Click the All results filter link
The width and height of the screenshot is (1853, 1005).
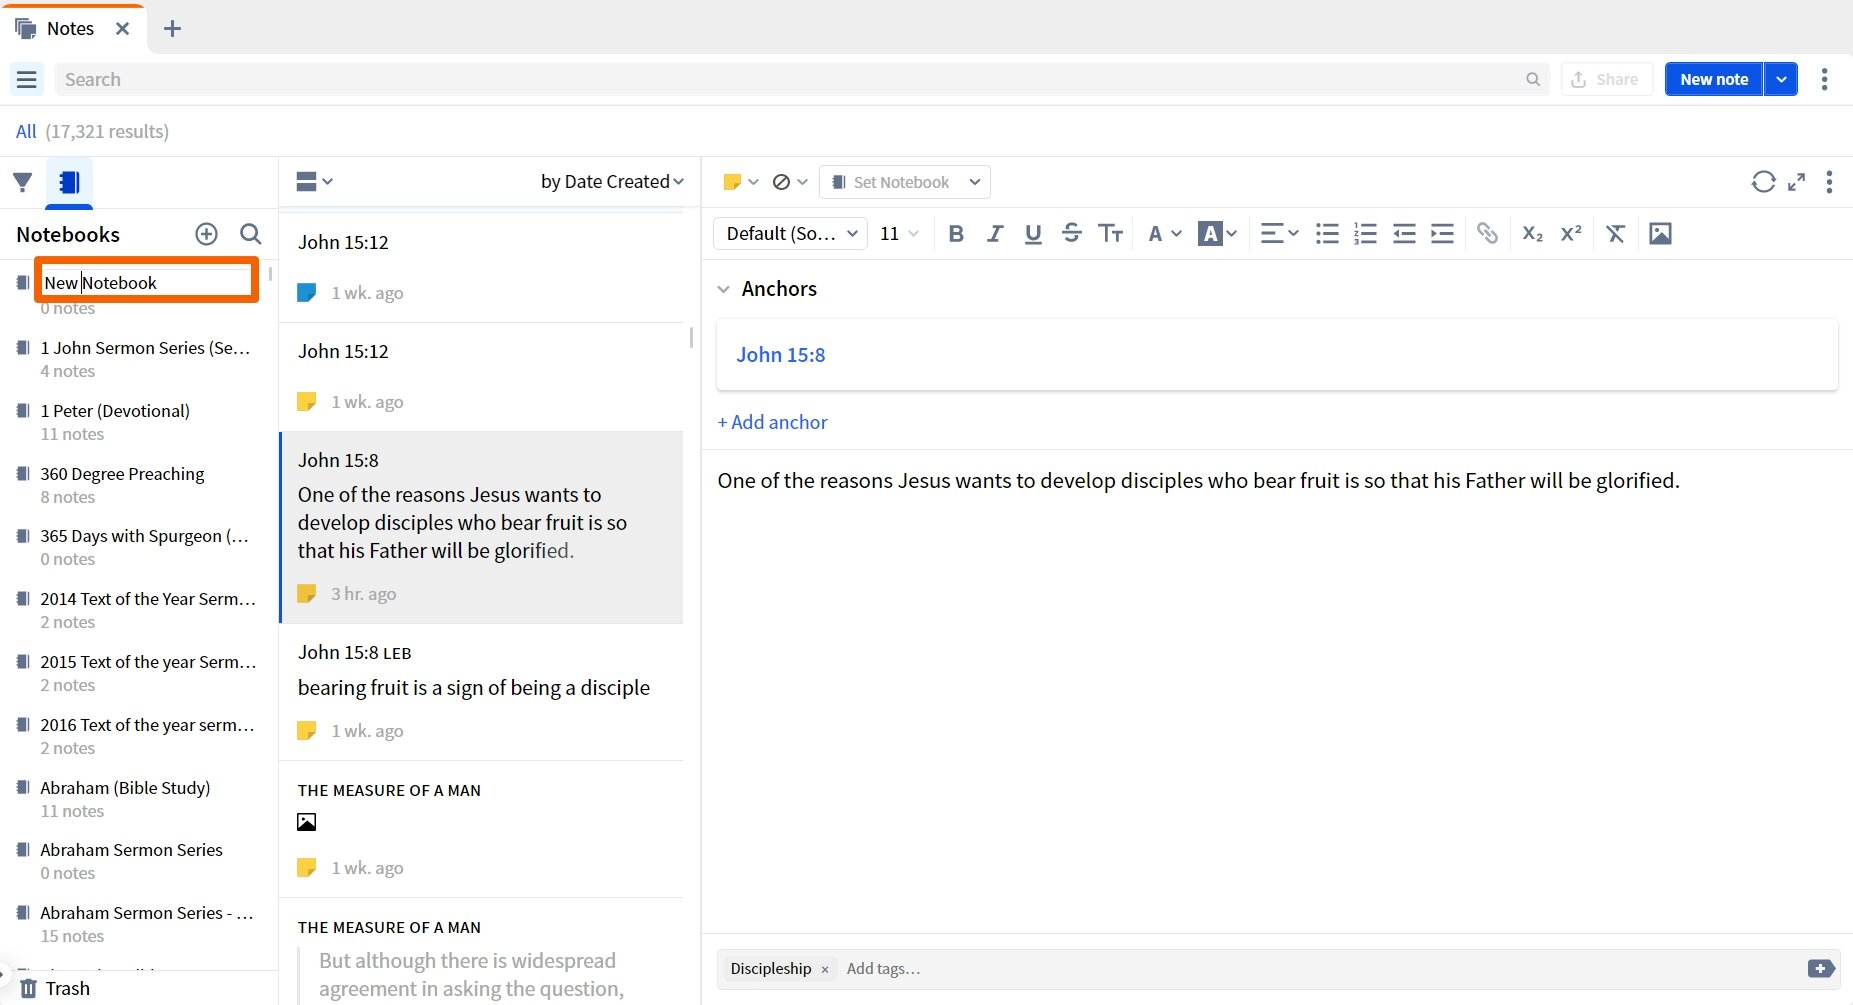click(26, 132)
